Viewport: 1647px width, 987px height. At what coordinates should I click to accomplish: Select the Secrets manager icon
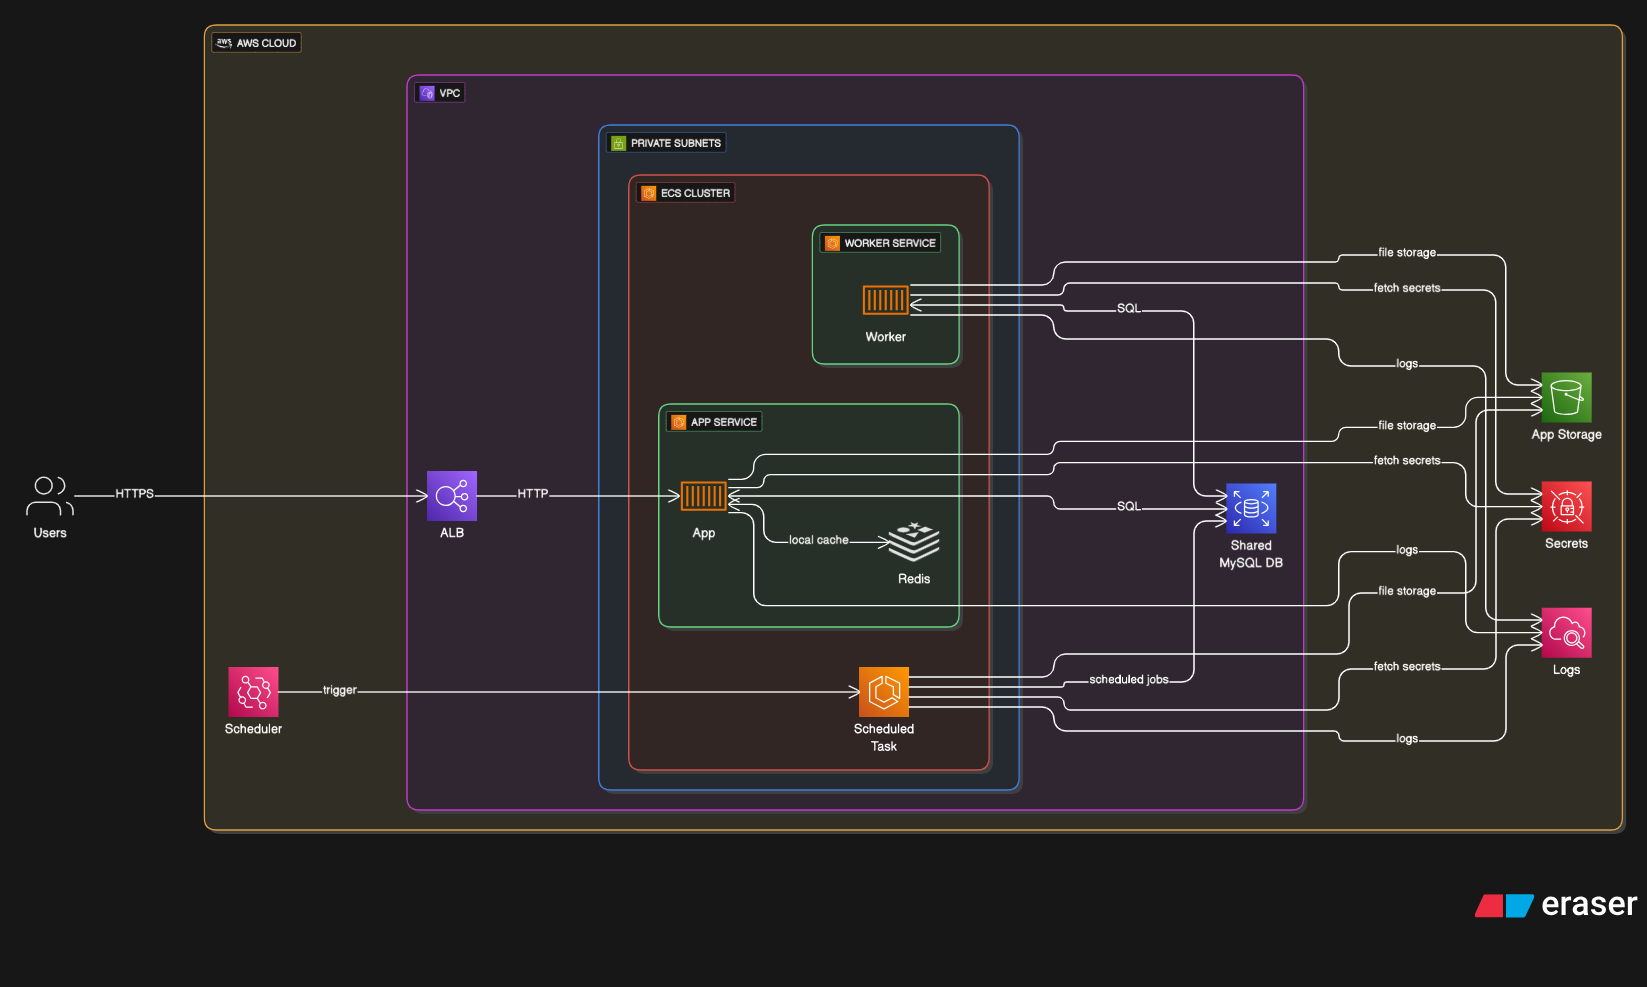click(1566, 507)
